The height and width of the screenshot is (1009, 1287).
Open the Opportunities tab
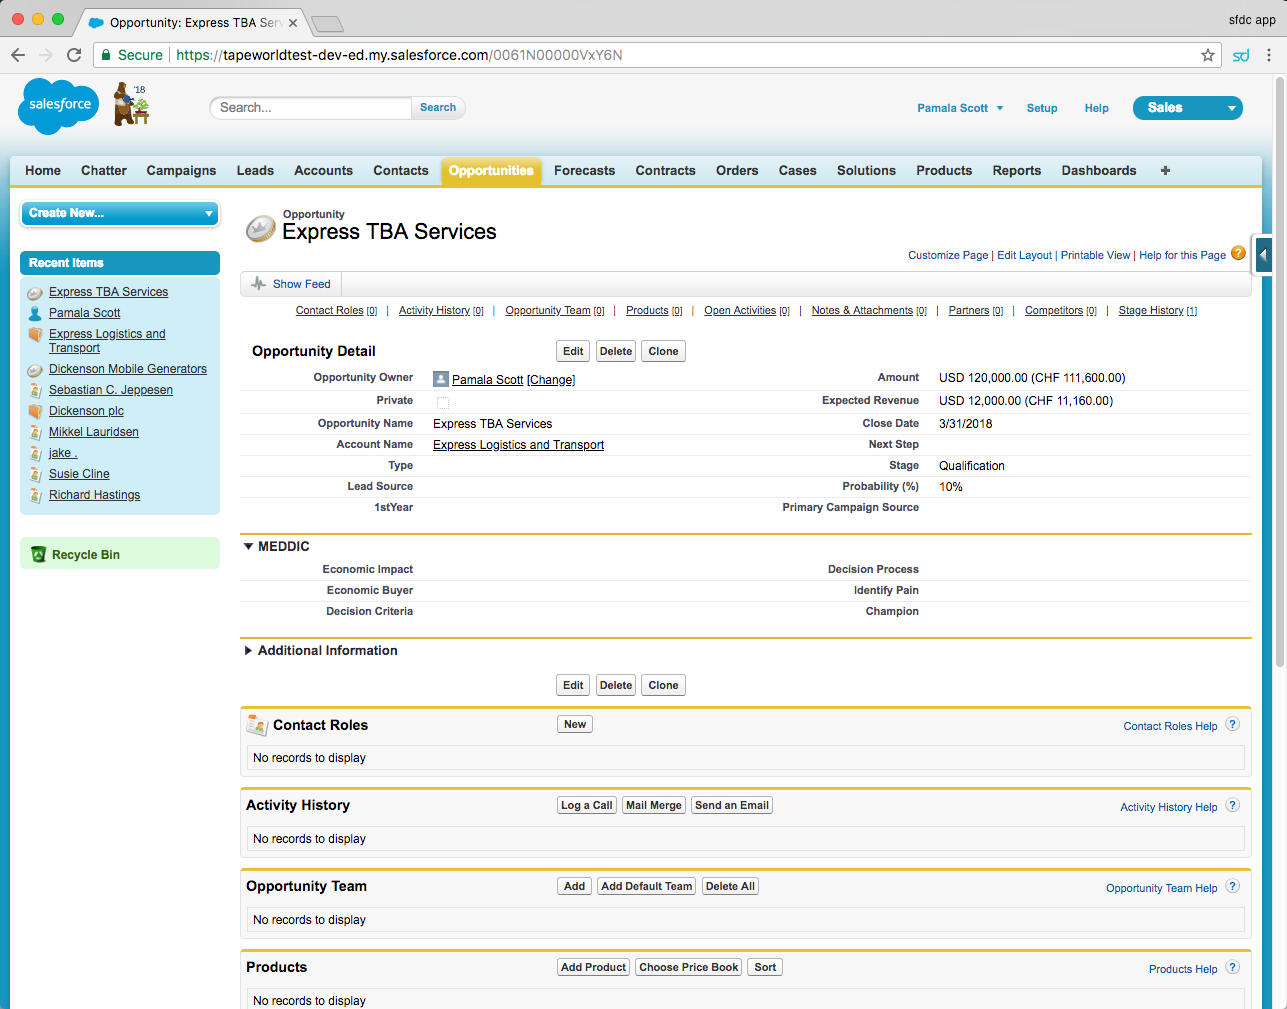pos(491,171)
